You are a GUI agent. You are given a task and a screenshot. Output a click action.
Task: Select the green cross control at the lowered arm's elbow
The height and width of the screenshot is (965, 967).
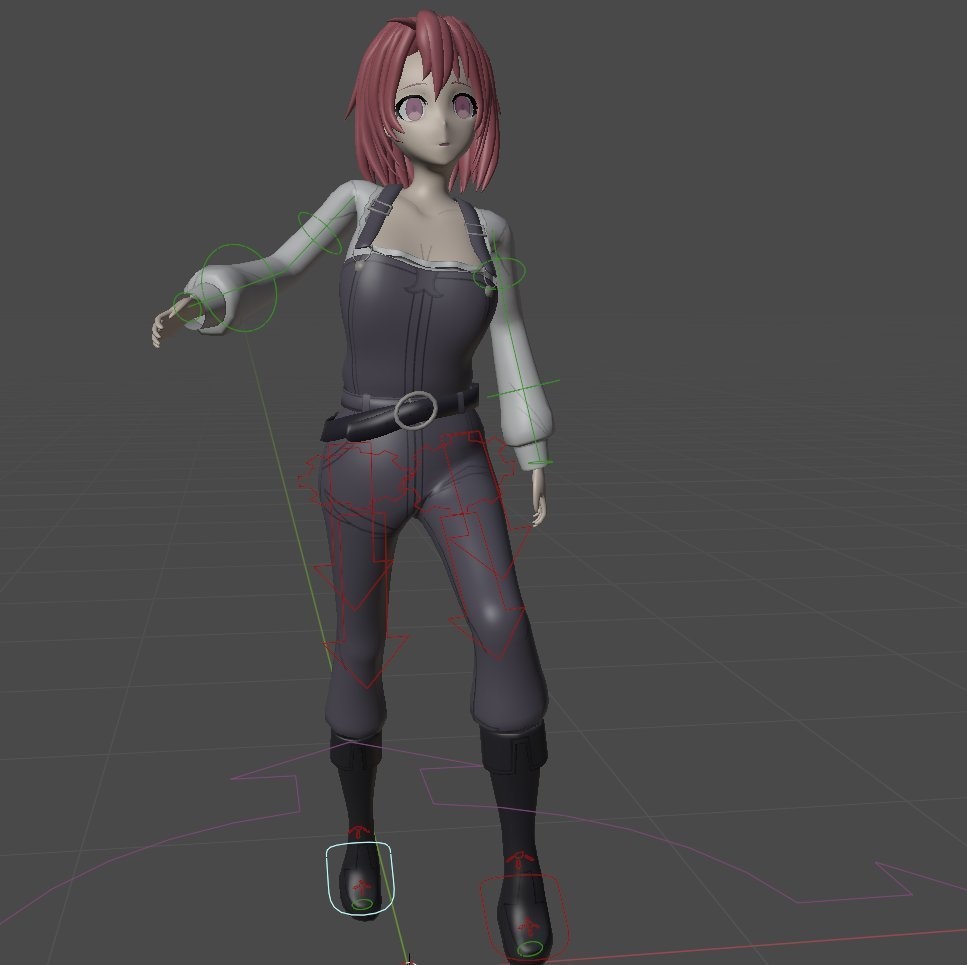coord(524,388)
